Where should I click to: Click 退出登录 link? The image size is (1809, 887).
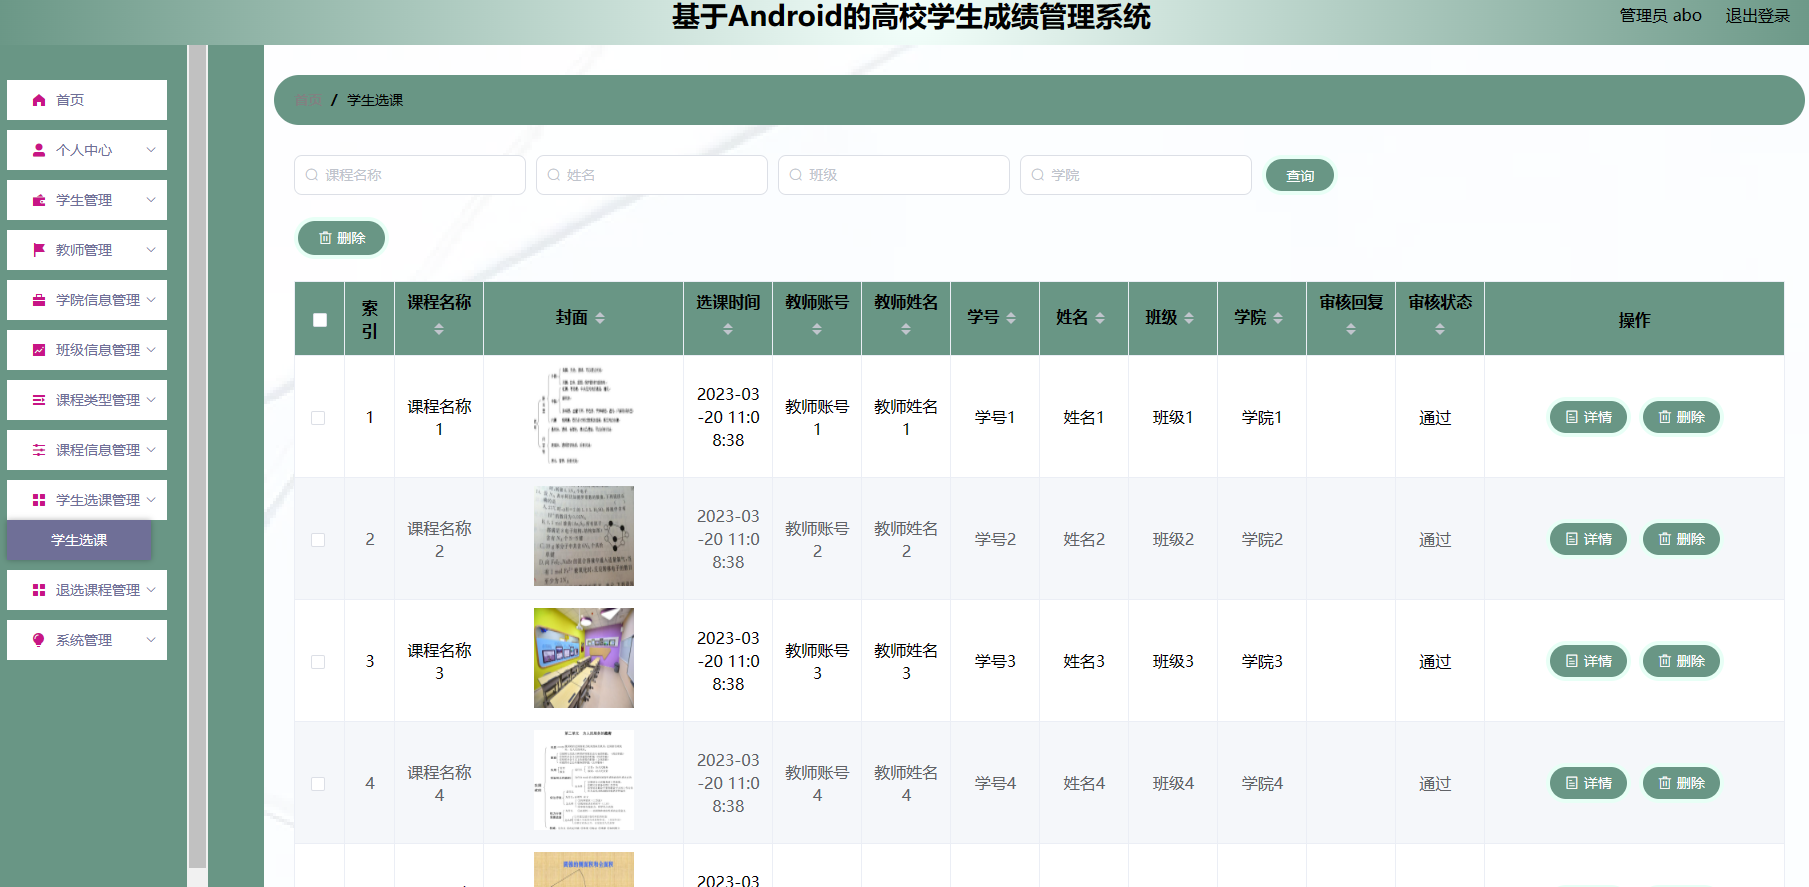point(1757,16)
